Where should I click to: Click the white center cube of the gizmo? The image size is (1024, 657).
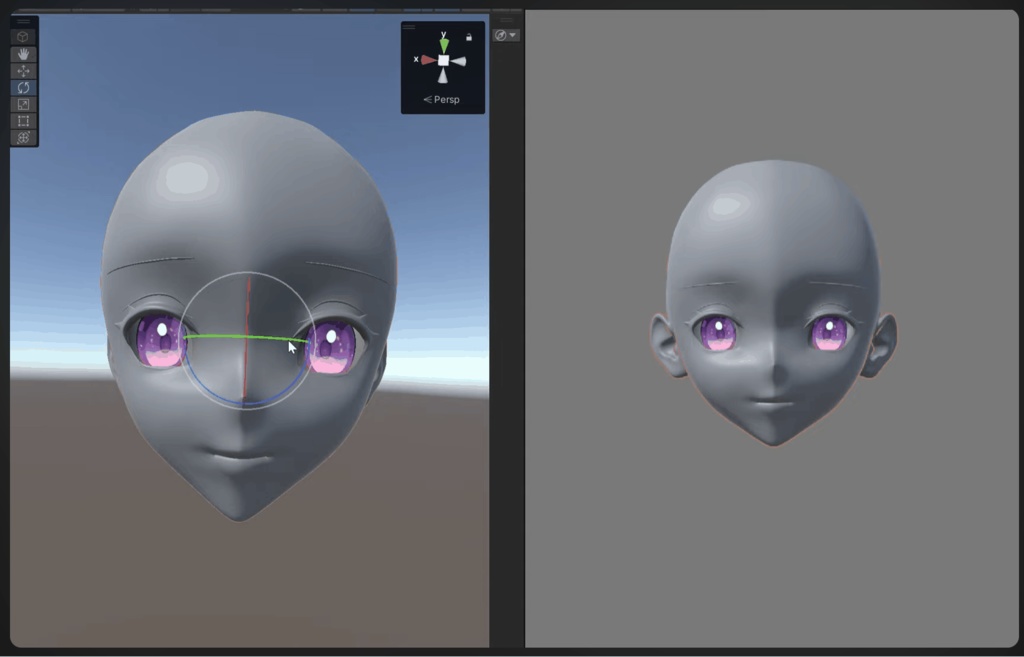point(443,60)
